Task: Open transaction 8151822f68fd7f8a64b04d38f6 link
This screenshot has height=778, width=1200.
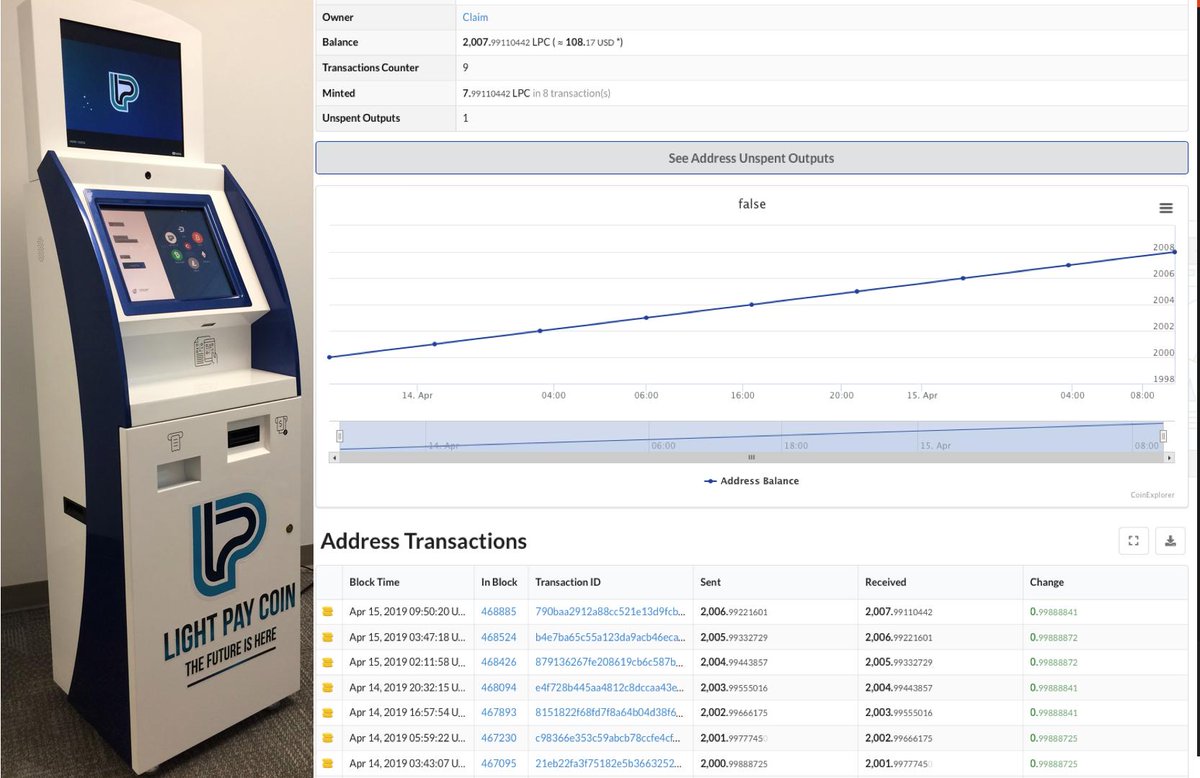Action: tap(610, 712)
